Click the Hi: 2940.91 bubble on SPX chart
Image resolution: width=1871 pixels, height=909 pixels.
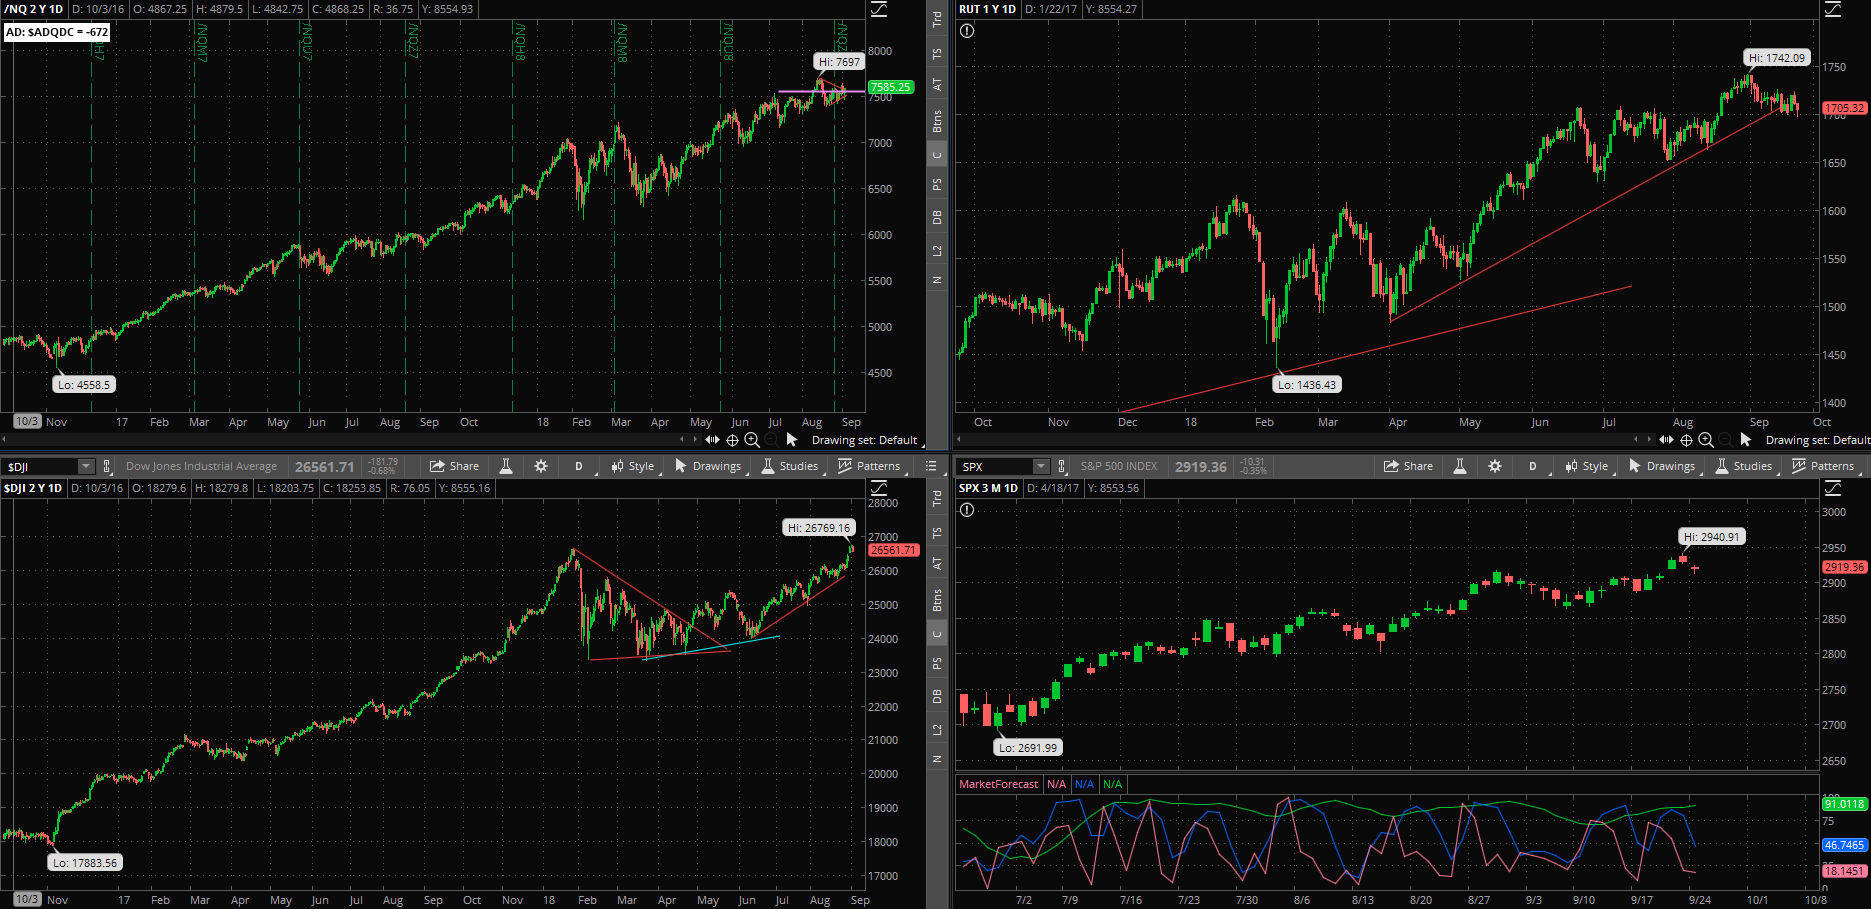coord(1712,537)
